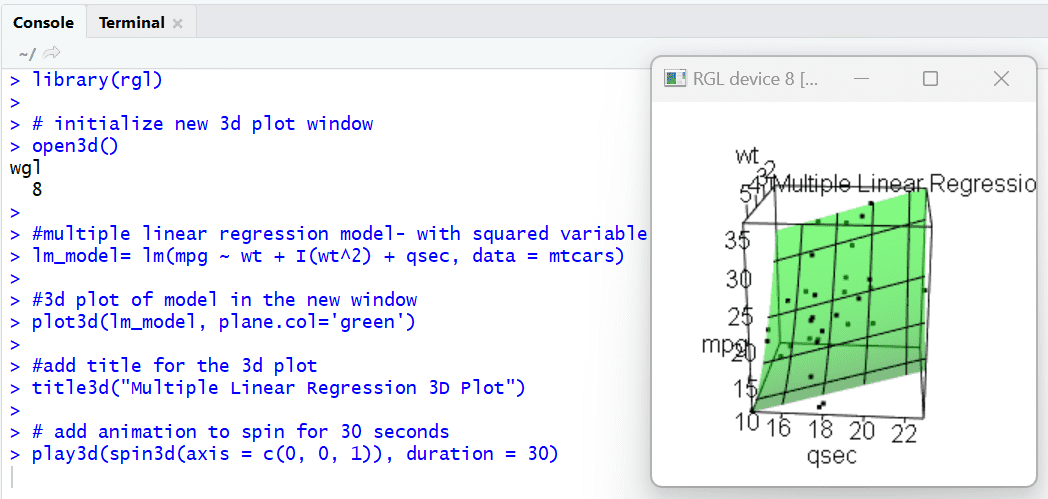Close the Terminal tab
The width and height of the screenshot is (1048, 499).
(x=177, y=24)
